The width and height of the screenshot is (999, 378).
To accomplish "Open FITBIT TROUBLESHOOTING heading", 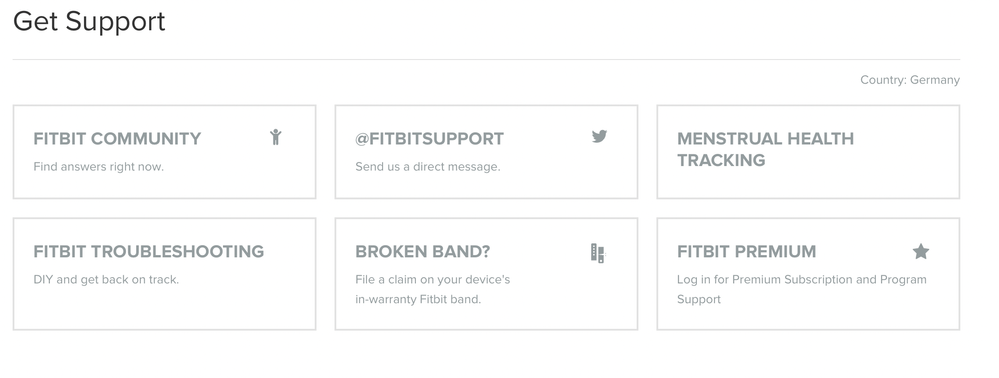I will [148, 251].
